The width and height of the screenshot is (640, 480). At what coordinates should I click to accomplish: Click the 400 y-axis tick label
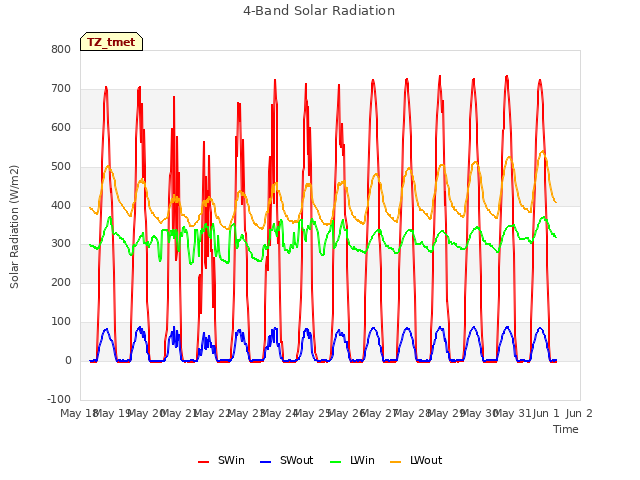click(x=61, y=205)
